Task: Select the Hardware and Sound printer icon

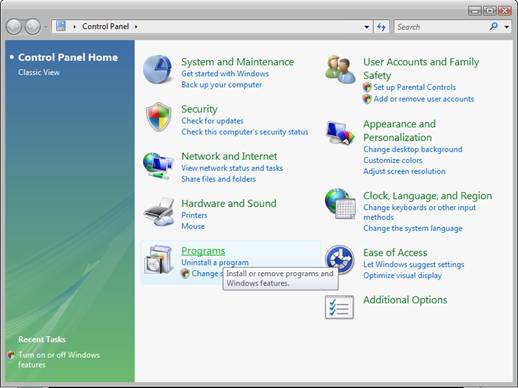Action: (159, 212)
